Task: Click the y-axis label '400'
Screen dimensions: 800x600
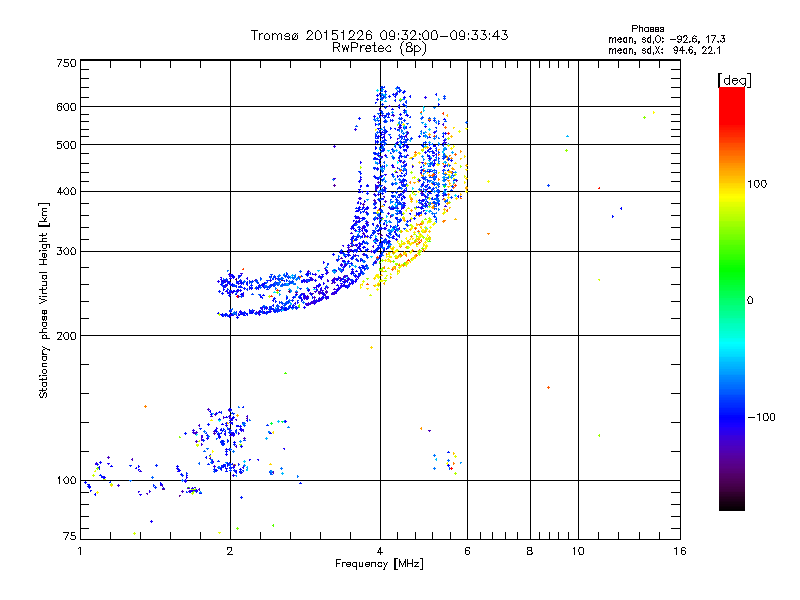Action: [66, 192]
